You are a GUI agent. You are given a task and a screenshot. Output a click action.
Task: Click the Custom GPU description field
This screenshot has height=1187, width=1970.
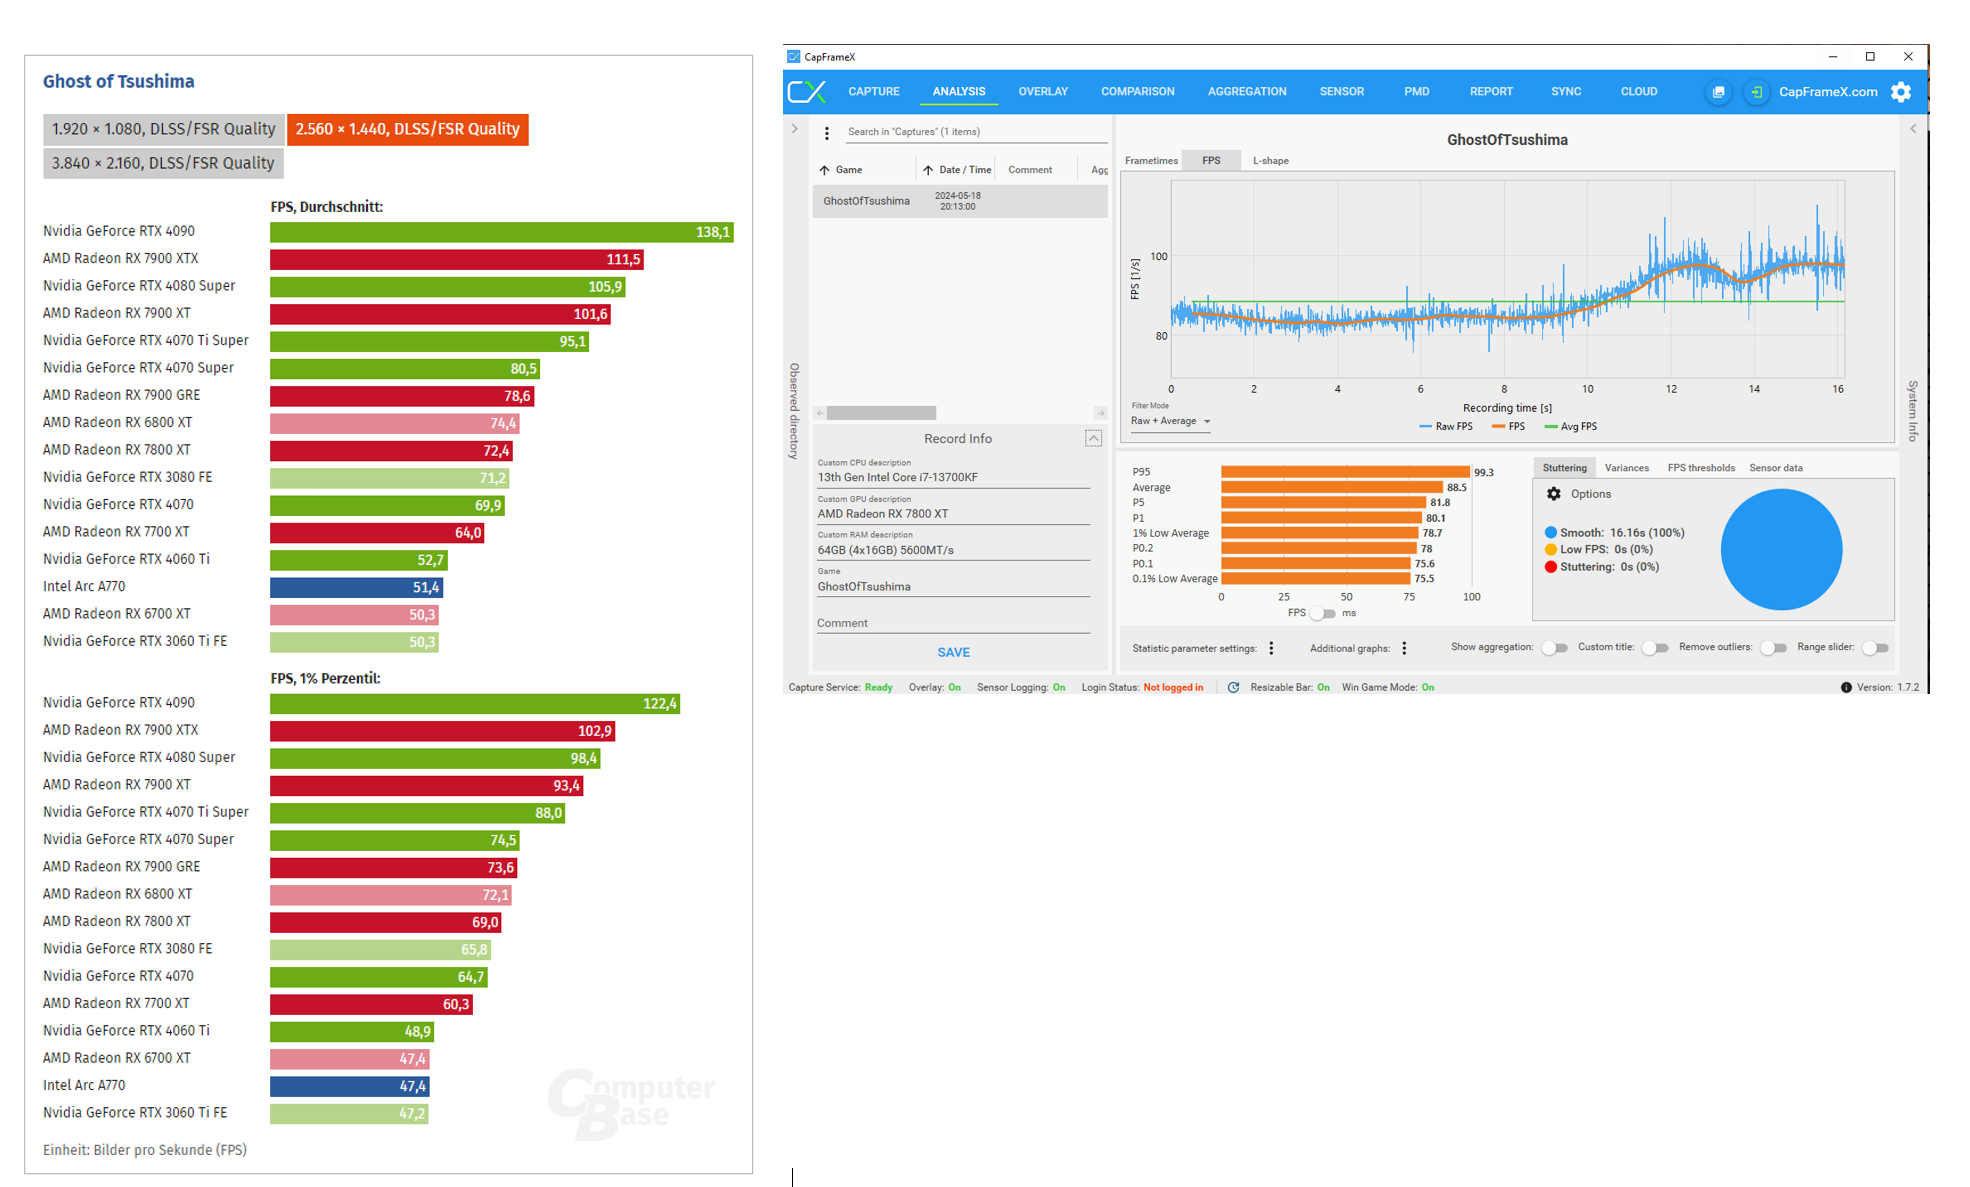[x=953, y=514]
